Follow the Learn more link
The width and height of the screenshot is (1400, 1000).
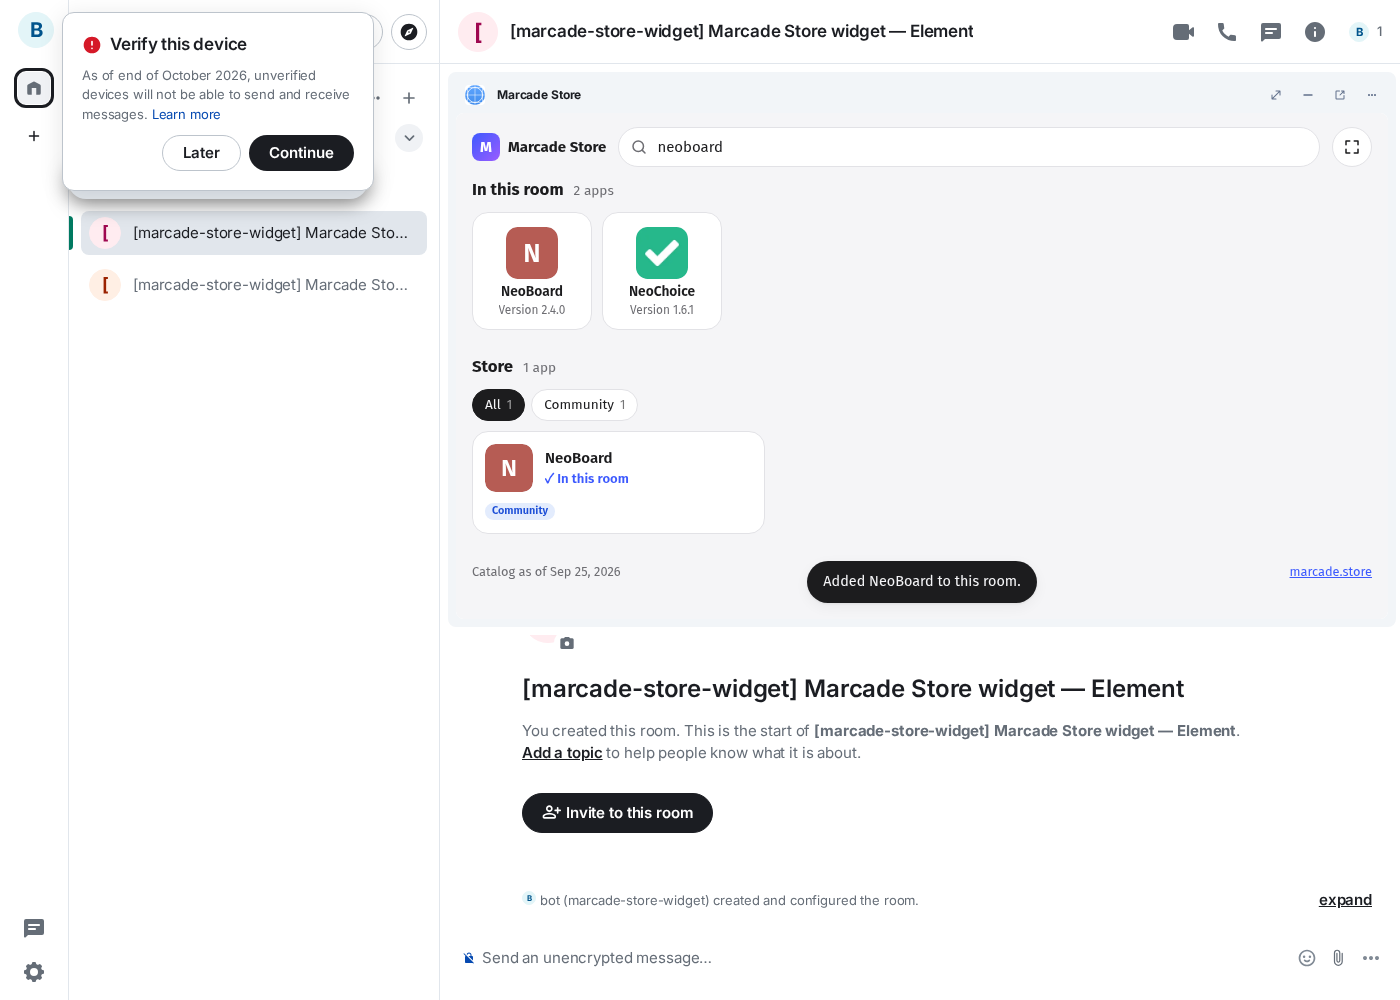pos(186,115)
